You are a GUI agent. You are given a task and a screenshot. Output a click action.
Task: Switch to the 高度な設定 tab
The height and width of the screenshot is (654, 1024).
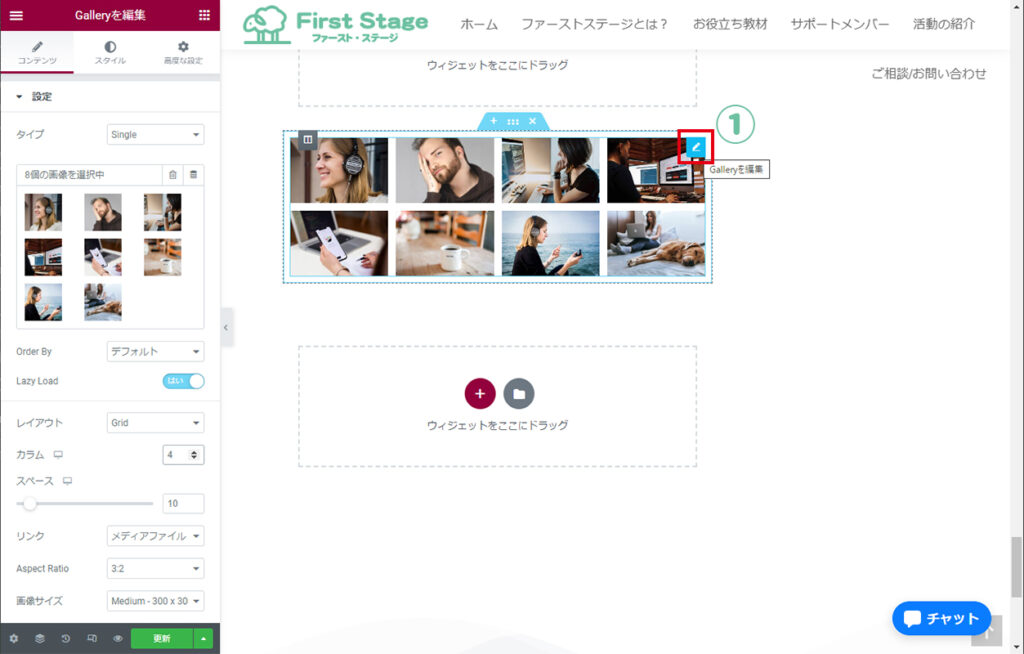(x=183, y=53)
